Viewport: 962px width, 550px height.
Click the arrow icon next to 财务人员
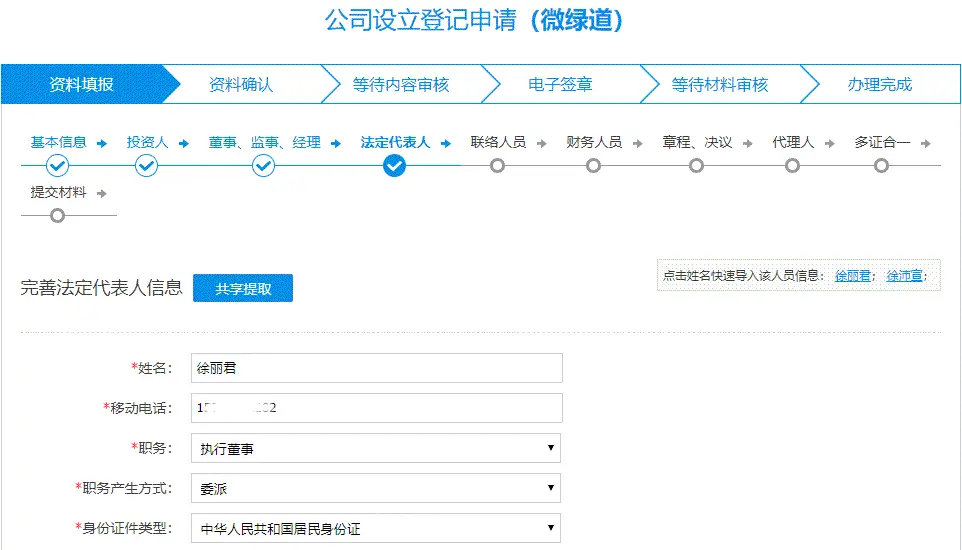(638, 144)
